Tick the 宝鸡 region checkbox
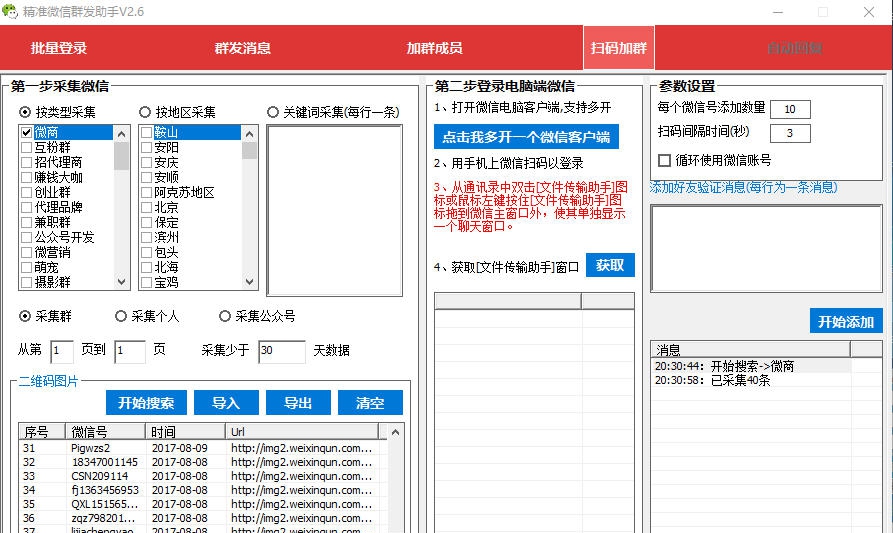Screen dimensions: 893x533 [146, 282]
